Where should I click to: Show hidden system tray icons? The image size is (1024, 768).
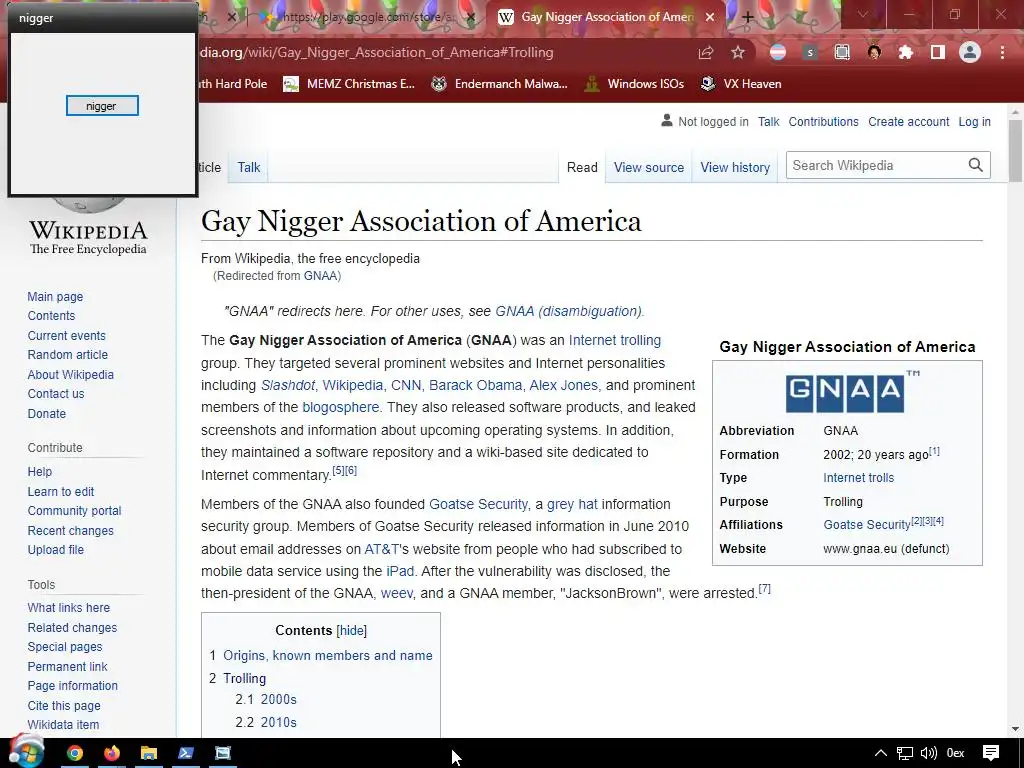881,754
